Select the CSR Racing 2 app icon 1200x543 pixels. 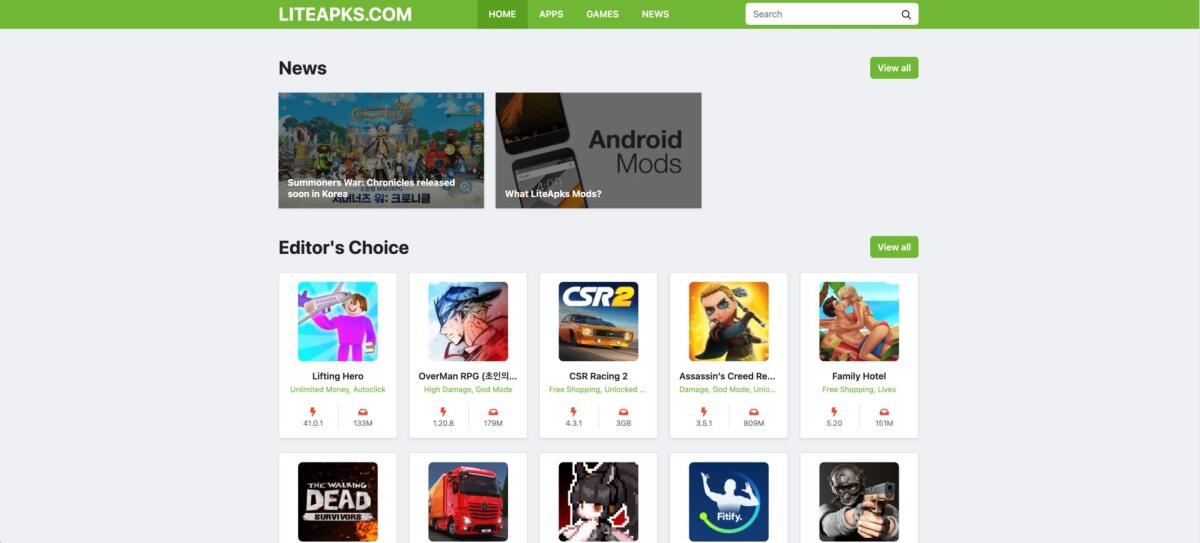[598, 321]
